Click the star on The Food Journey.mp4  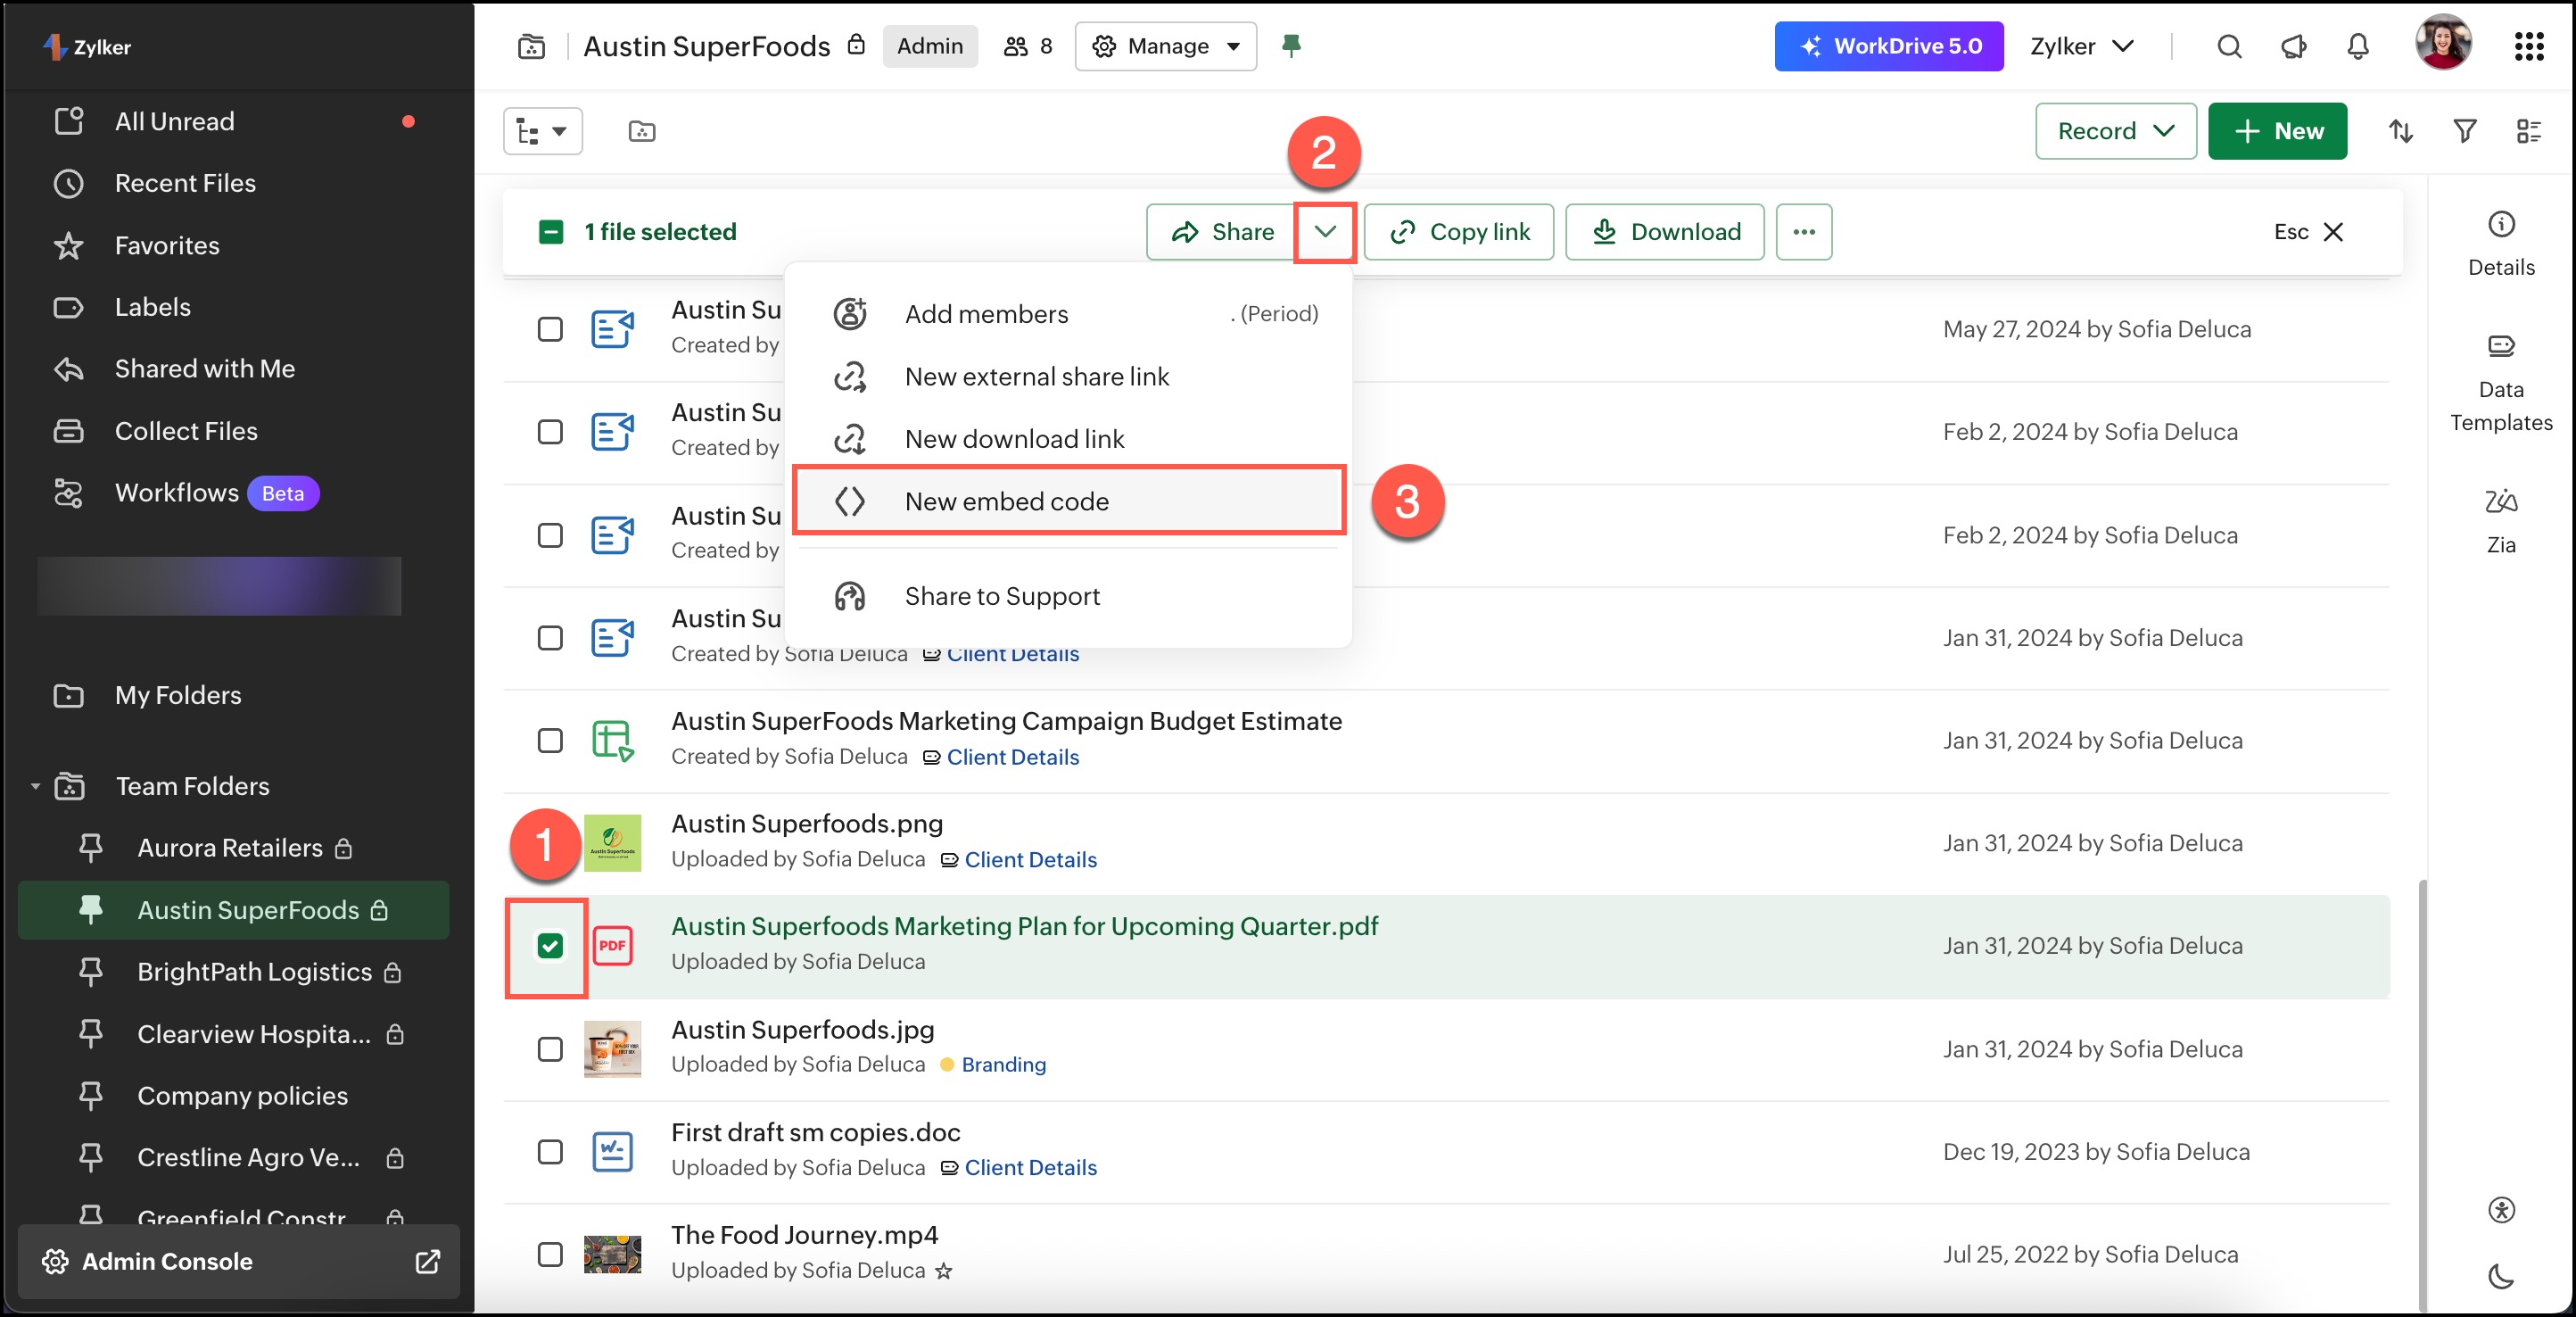[x=943, y=1271]
